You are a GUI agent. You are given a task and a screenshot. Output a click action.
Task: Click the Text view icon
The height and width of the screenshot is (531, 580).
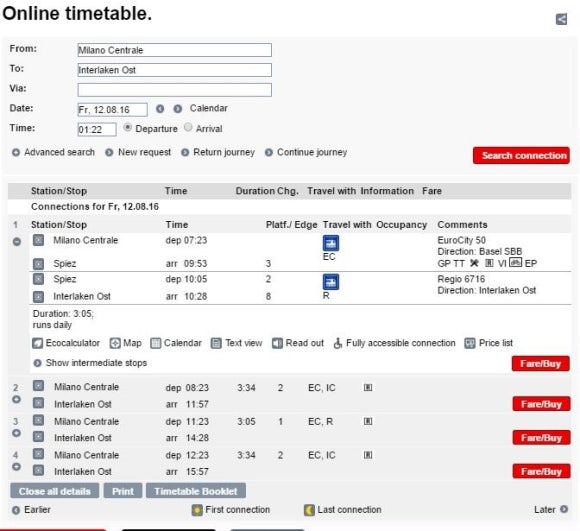pos(216,343)
